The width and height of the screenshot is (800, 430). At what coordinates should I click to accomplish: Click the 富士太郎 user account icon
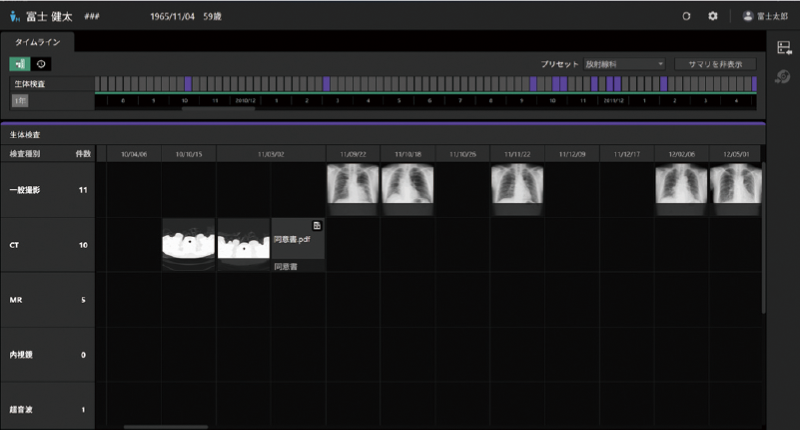tap(748, 16)
